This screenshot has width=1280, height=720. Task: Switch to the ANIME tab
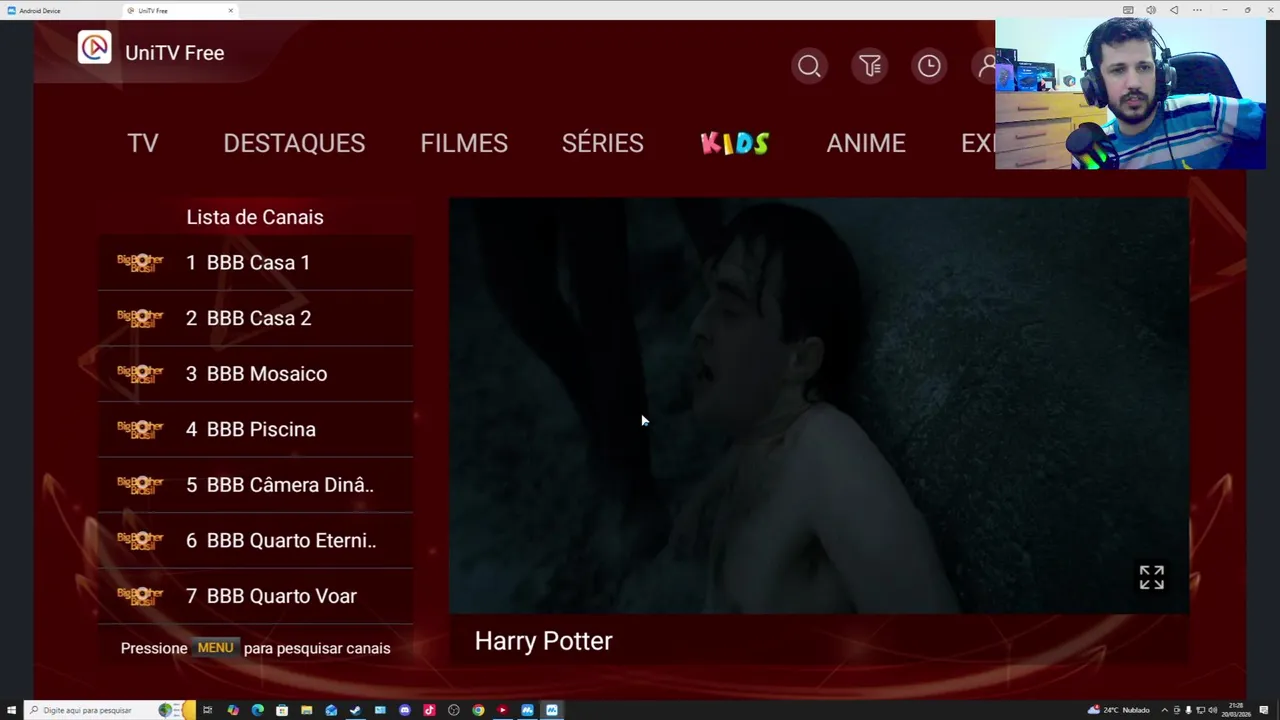pyautogui.click(x=866, y=143)
